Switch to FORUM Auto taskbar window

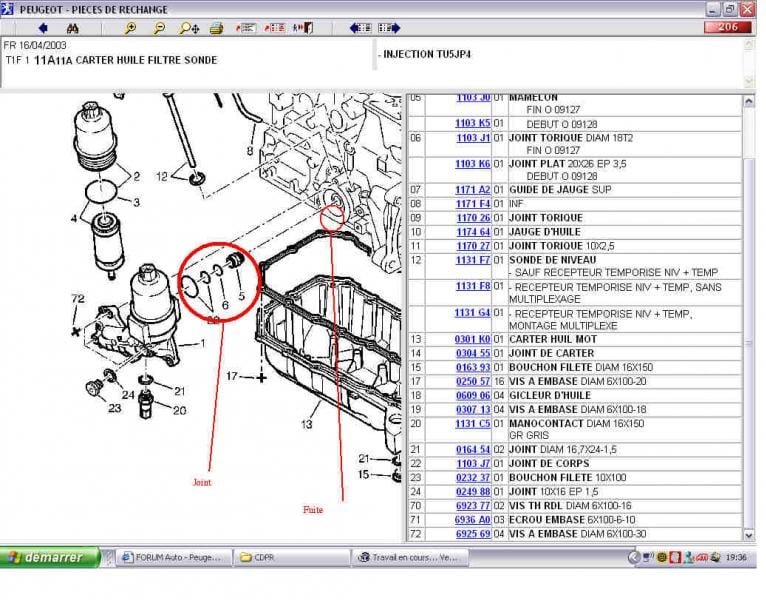pos(173,557)
